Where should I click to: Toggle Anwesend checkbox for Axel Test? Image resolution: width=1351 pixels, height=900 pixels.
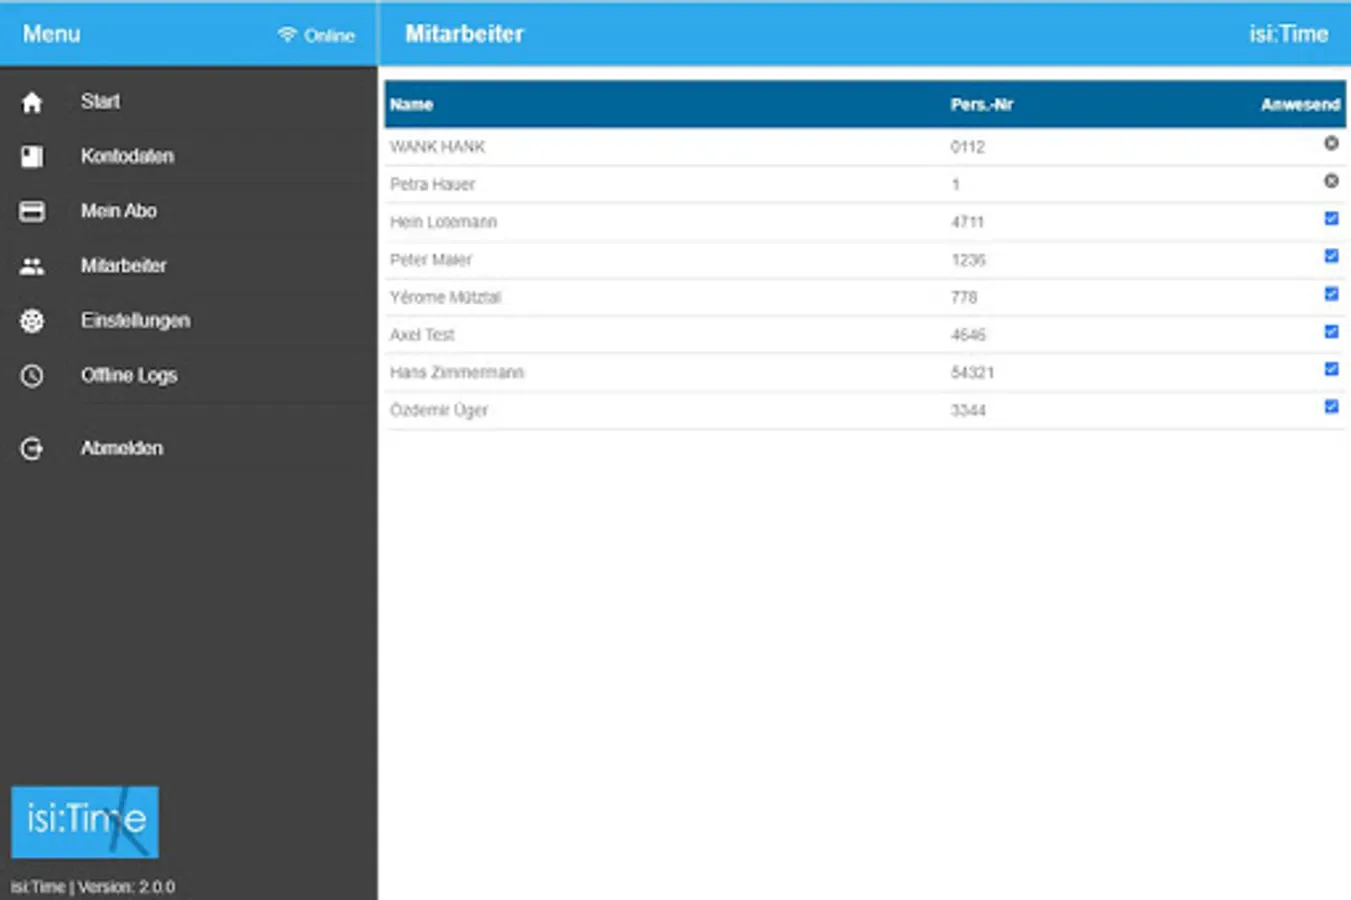tap(1331, 331)
